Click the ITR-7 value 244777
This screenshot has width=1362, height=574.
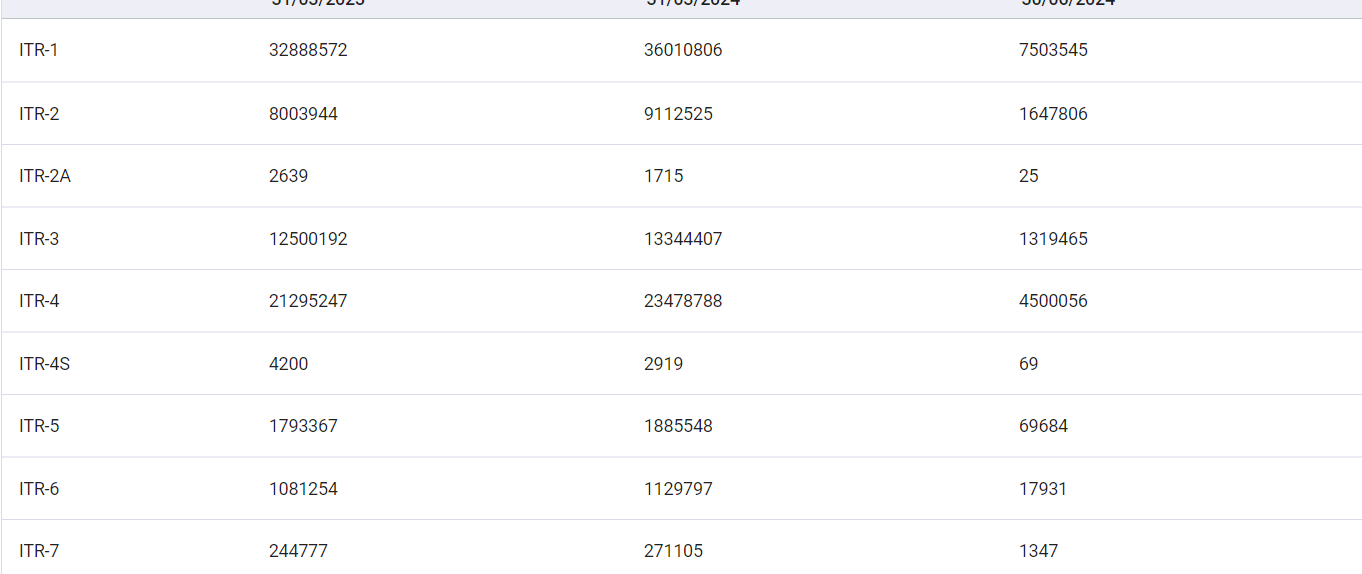[x=298, y=551]
